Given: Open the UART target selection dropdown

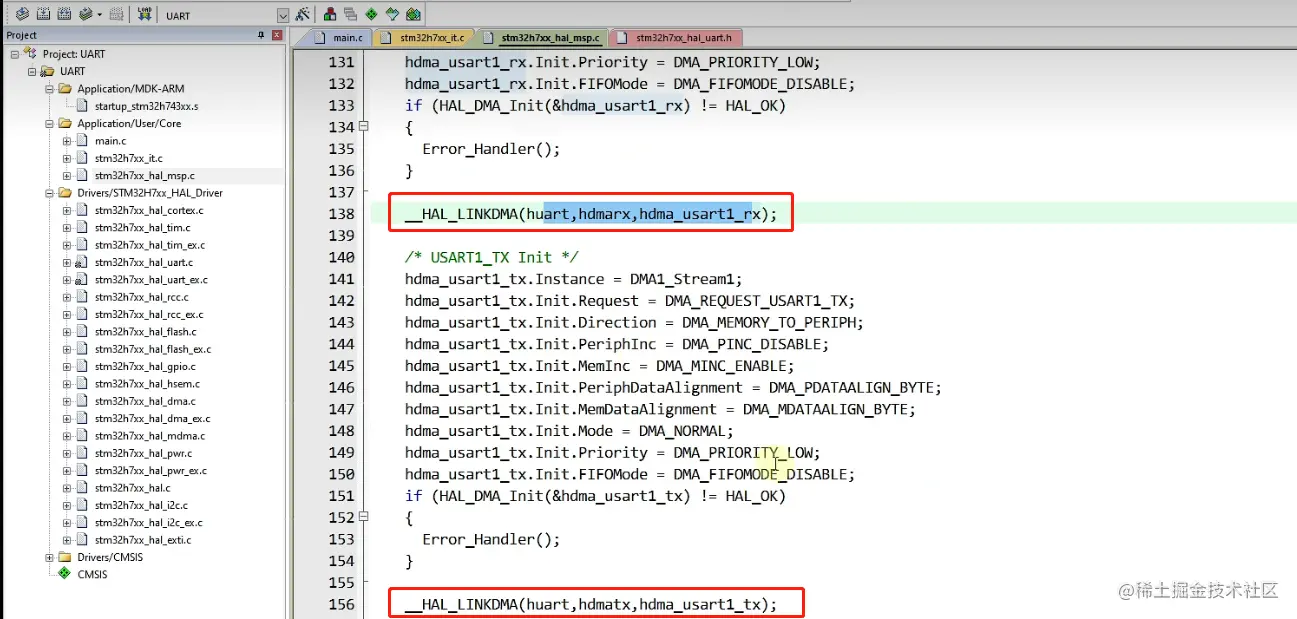Looking at the screenshot, I should pos(283,16).
